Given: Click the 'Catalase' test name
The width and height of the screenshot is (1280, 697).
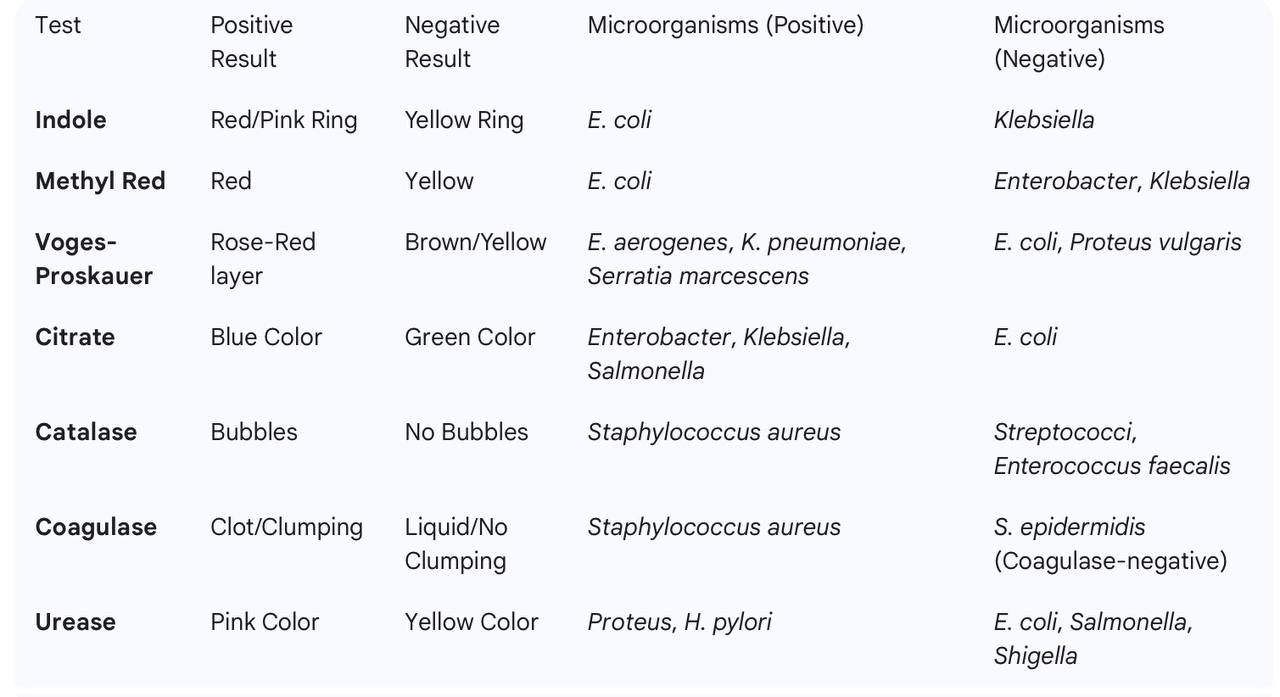Looking at the screenshot, I should 86,432.
